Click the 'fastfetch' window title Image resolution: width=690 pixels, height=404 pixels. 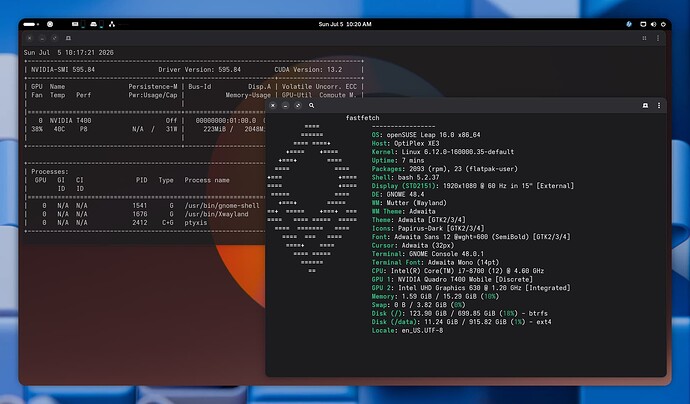click(363, 118)
